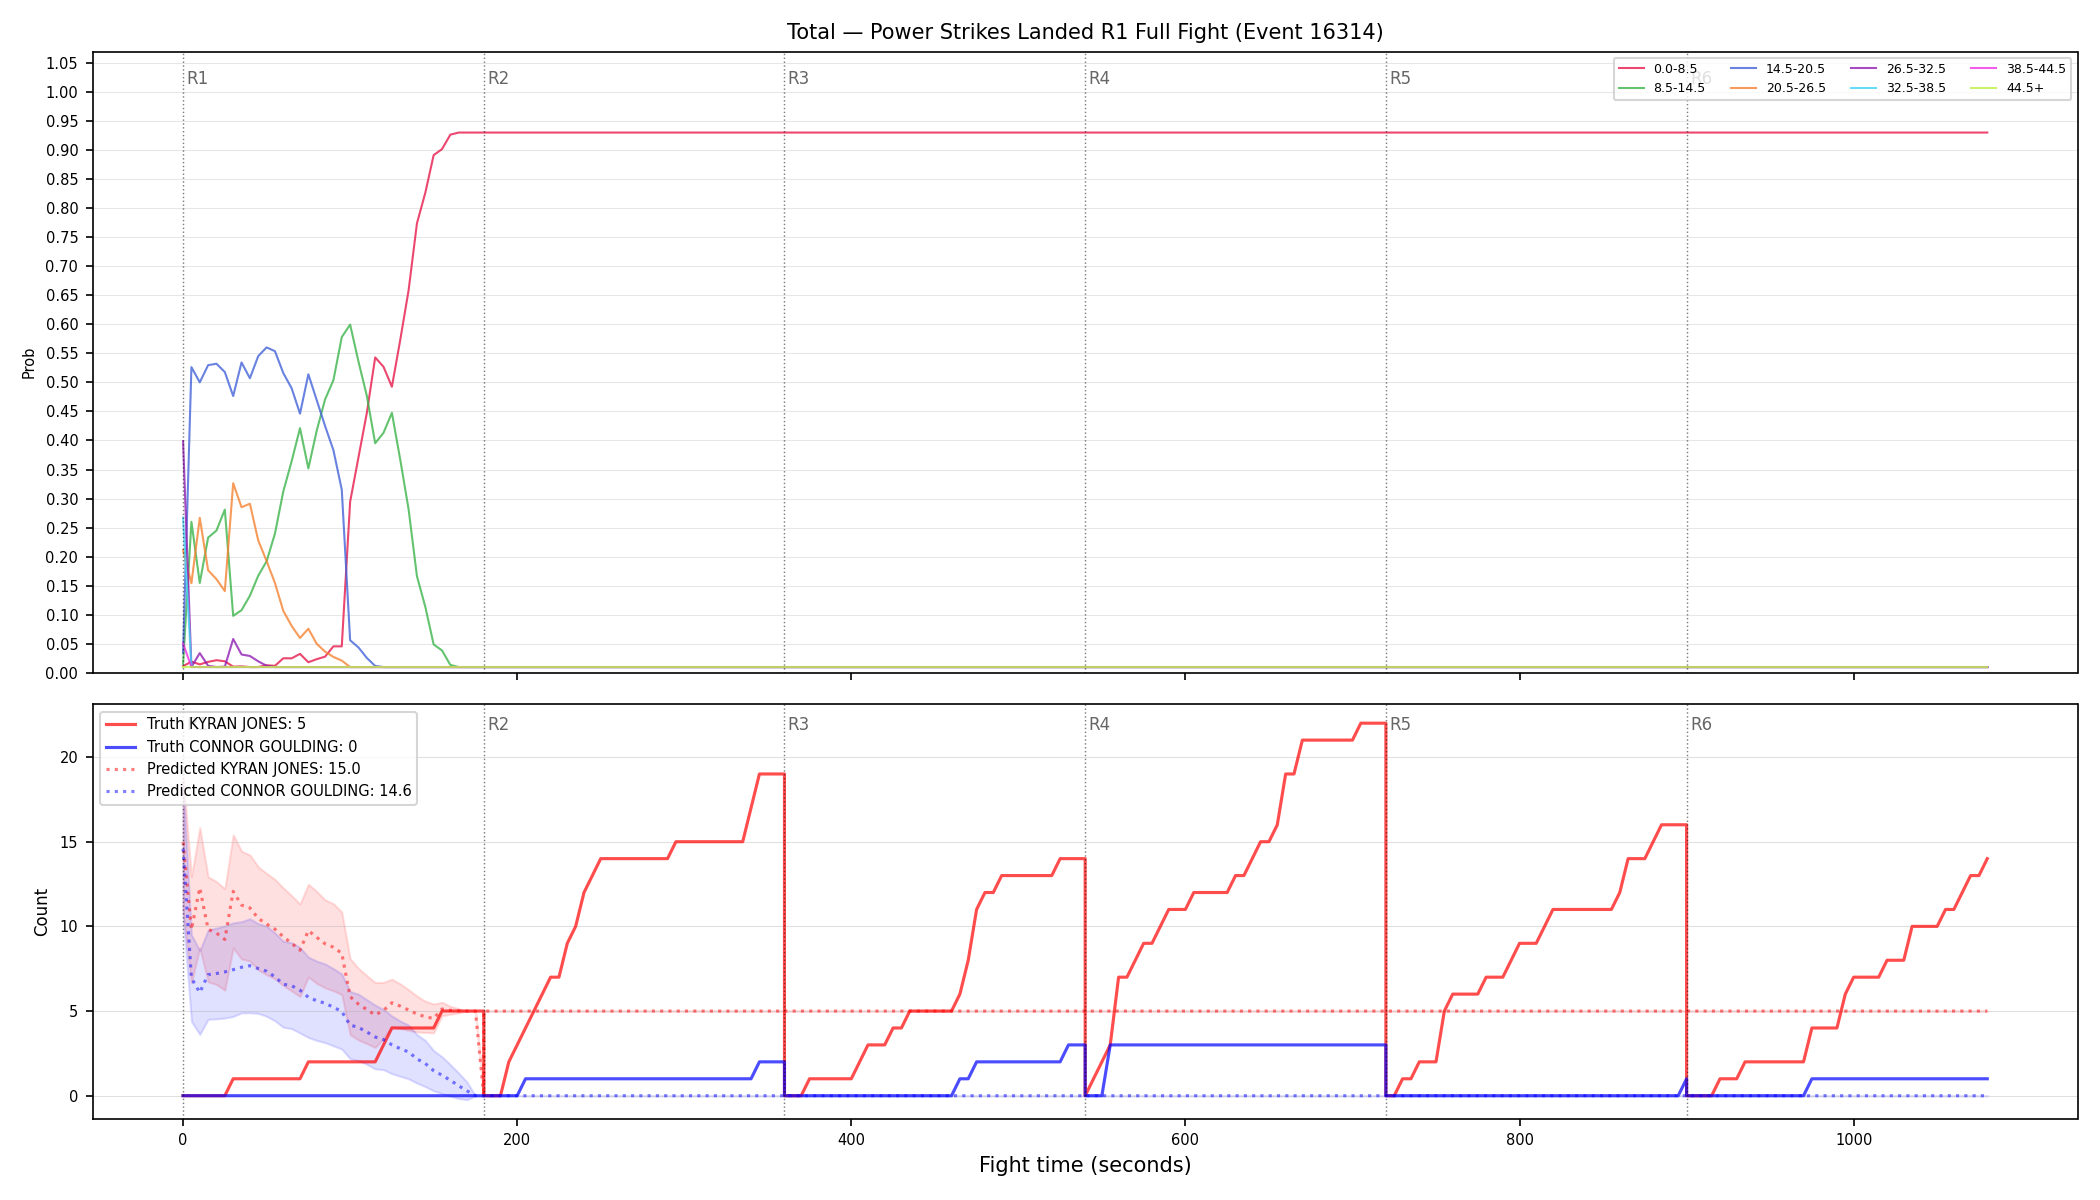Click the 400 tick on the time axis
2100x1200 pixels.
pos(851,1139)
